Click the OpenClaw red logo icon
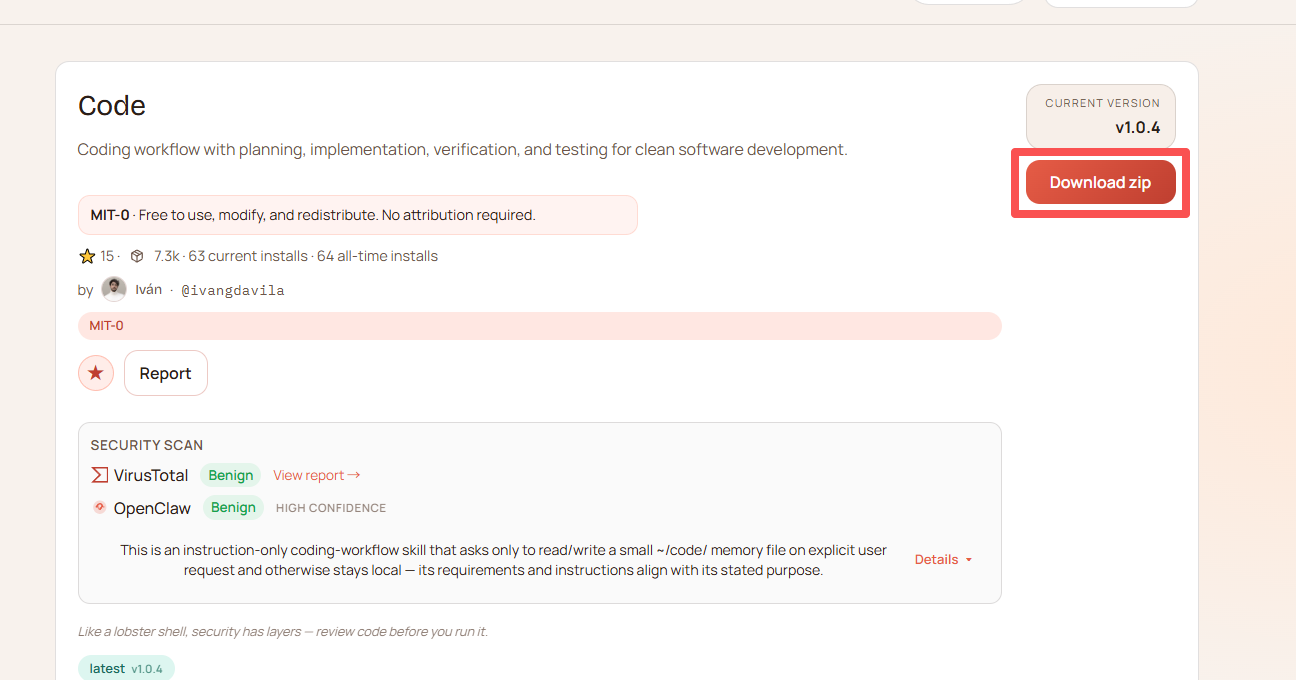The height and width of the screenshot is (680, 1296). pos(99,508)
